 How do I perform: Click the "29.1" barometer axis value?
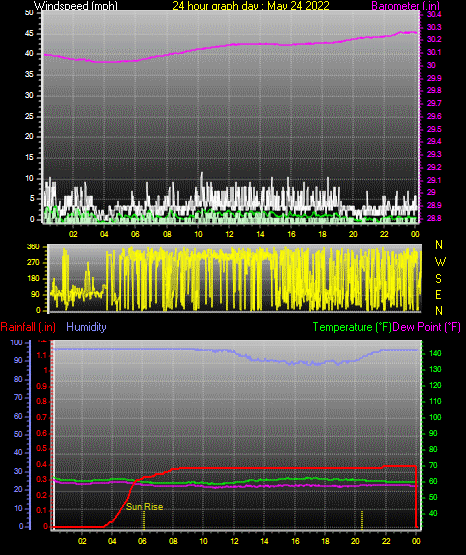(x=434, y=180)
